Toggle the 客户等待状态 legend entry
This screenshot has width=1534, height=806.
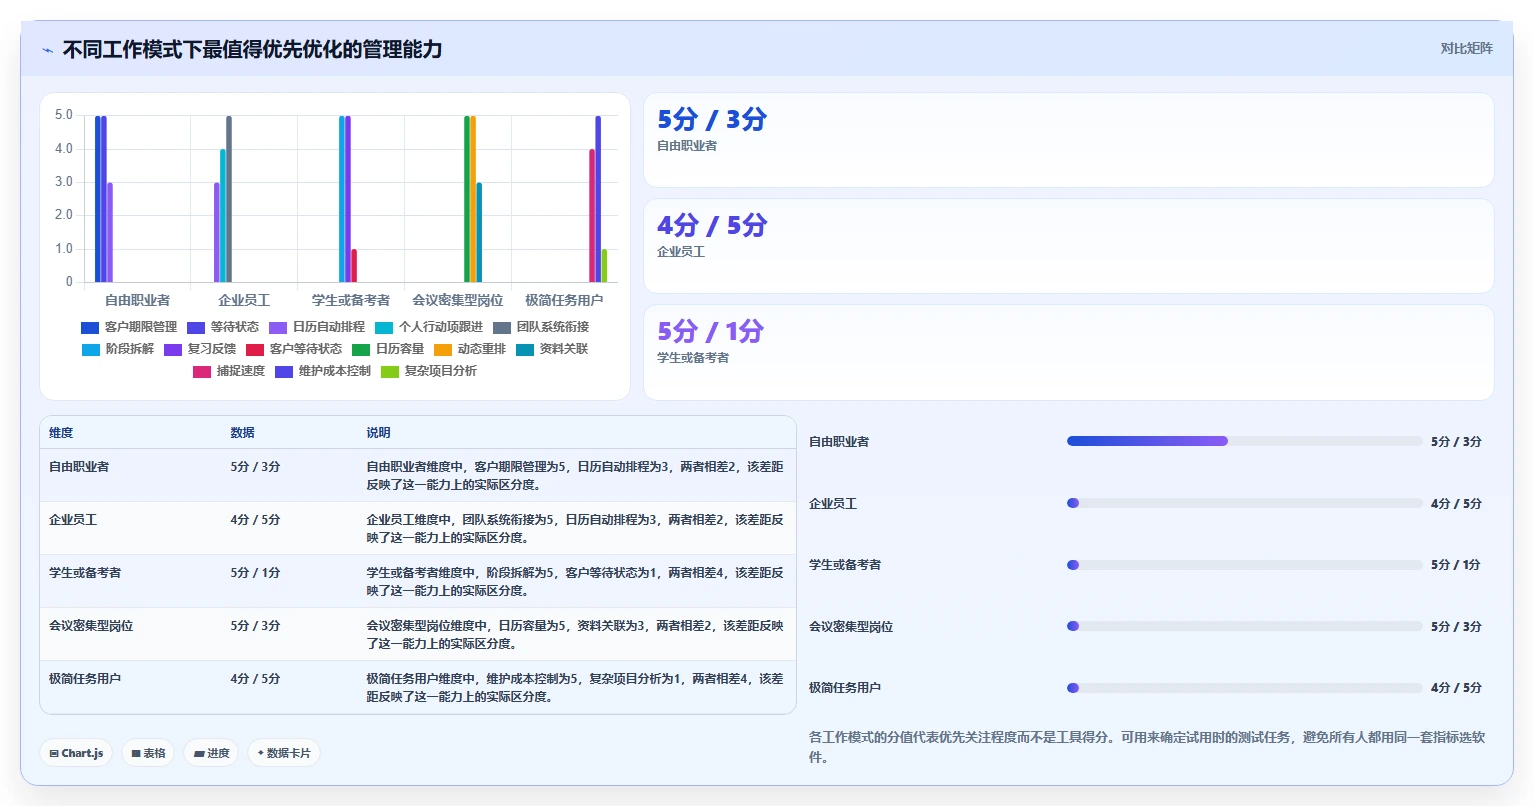[x=294, y=349]
